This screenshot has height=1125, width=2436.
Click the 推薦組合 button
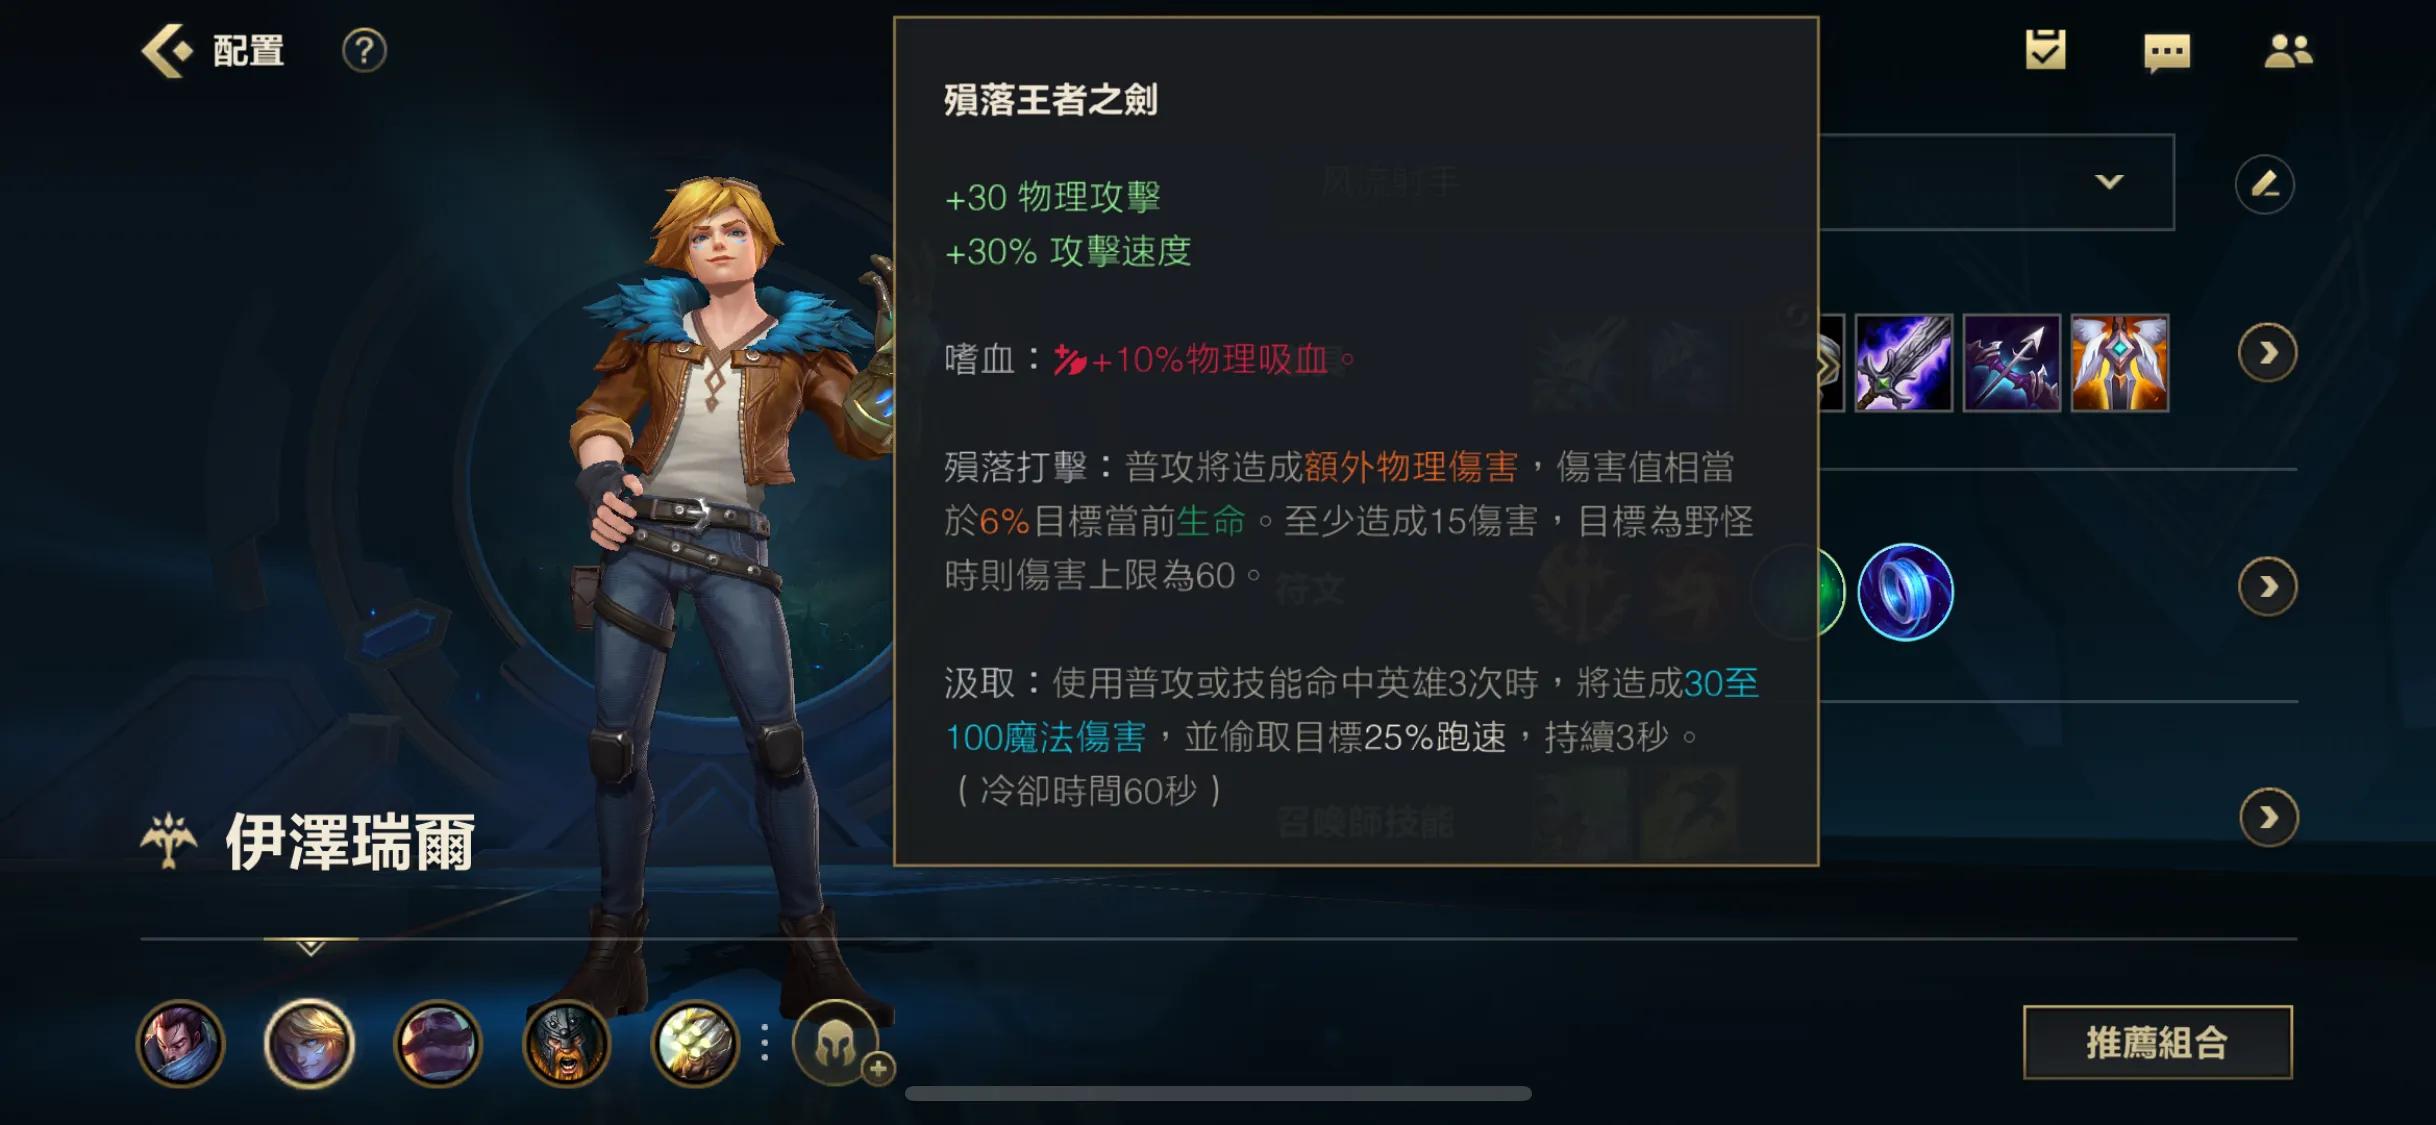pos(2157,1042)
